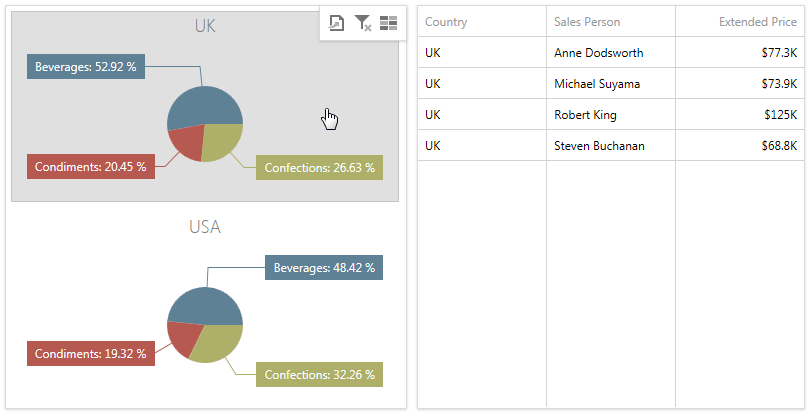Viewport: 808px width, 413px height.
Task: Clear the master filter using funnel icon
Action: coord(363,22)
